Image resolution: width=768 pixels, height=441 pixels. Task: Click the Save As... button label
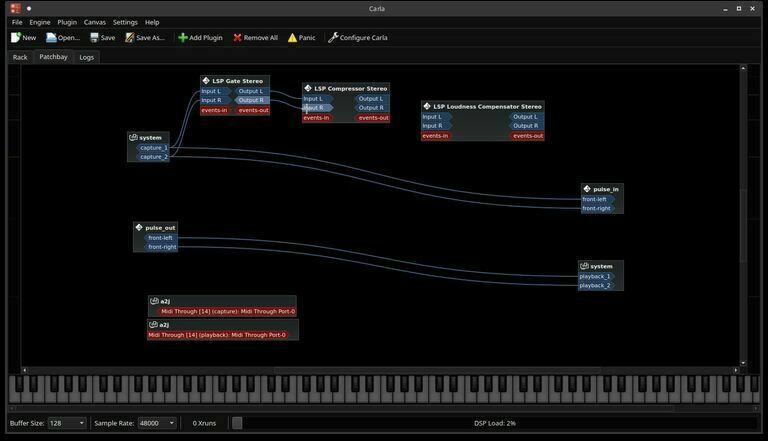150,38
